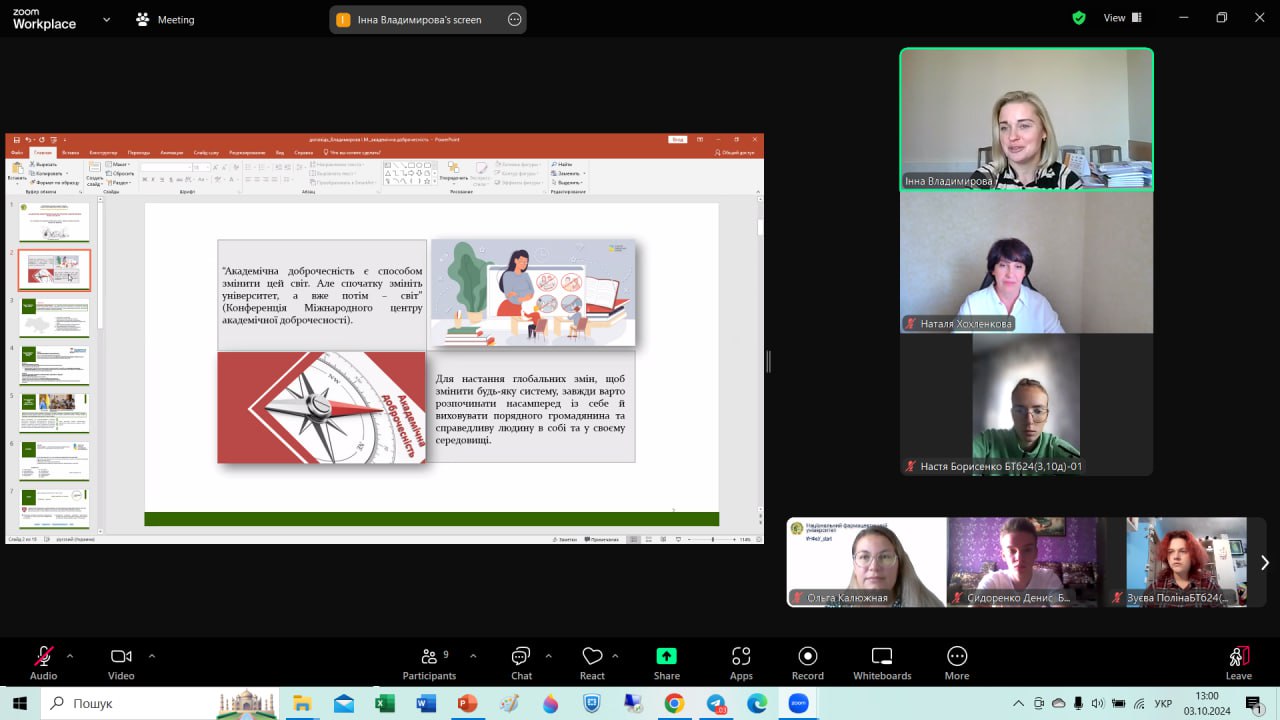Image resolution: width=1280 pixels, height=720 pixels.
Task: Click the compass image on the slide
Action: 321,408
